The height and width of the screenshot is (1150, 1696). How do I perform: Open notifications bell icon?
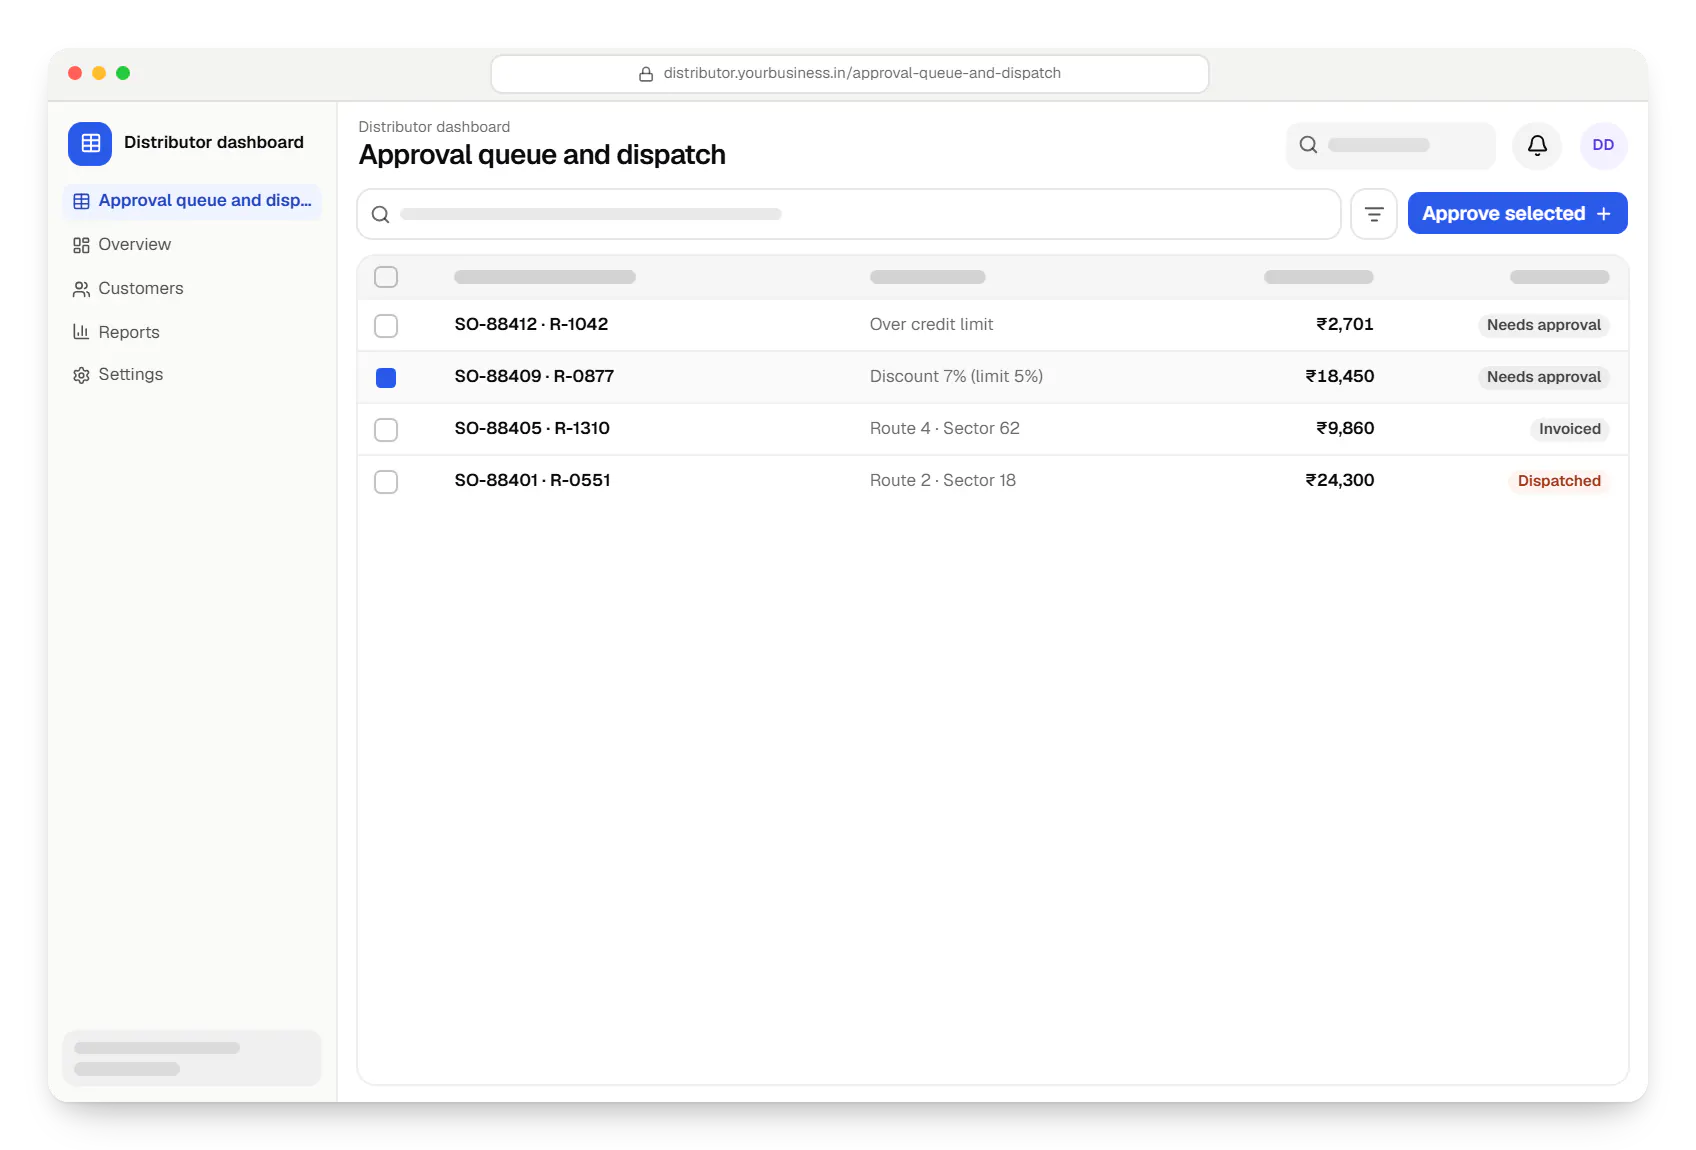(x=1537, y=146)
